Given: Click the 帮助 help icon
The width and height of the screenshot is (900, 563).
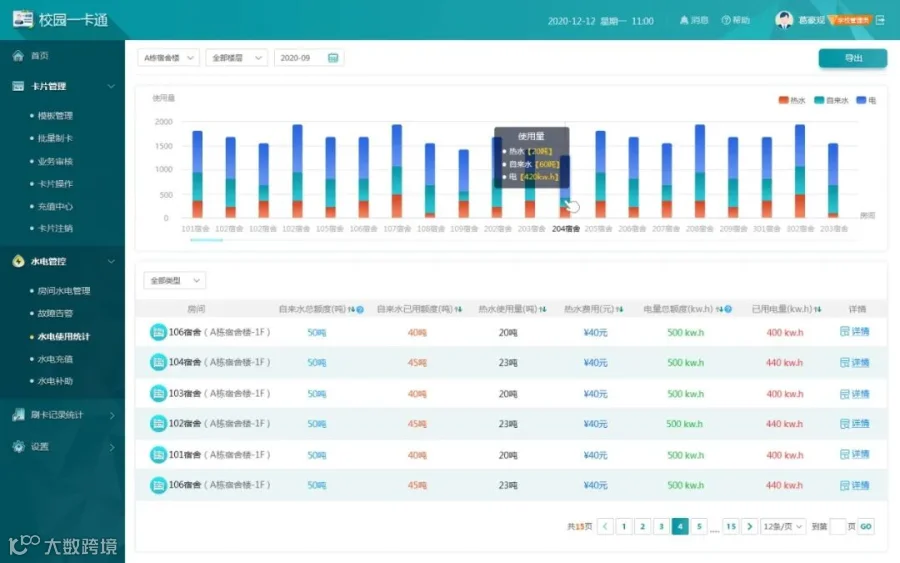Looking at the screenshot, I should pyautogui.click(x=726, y=20).
